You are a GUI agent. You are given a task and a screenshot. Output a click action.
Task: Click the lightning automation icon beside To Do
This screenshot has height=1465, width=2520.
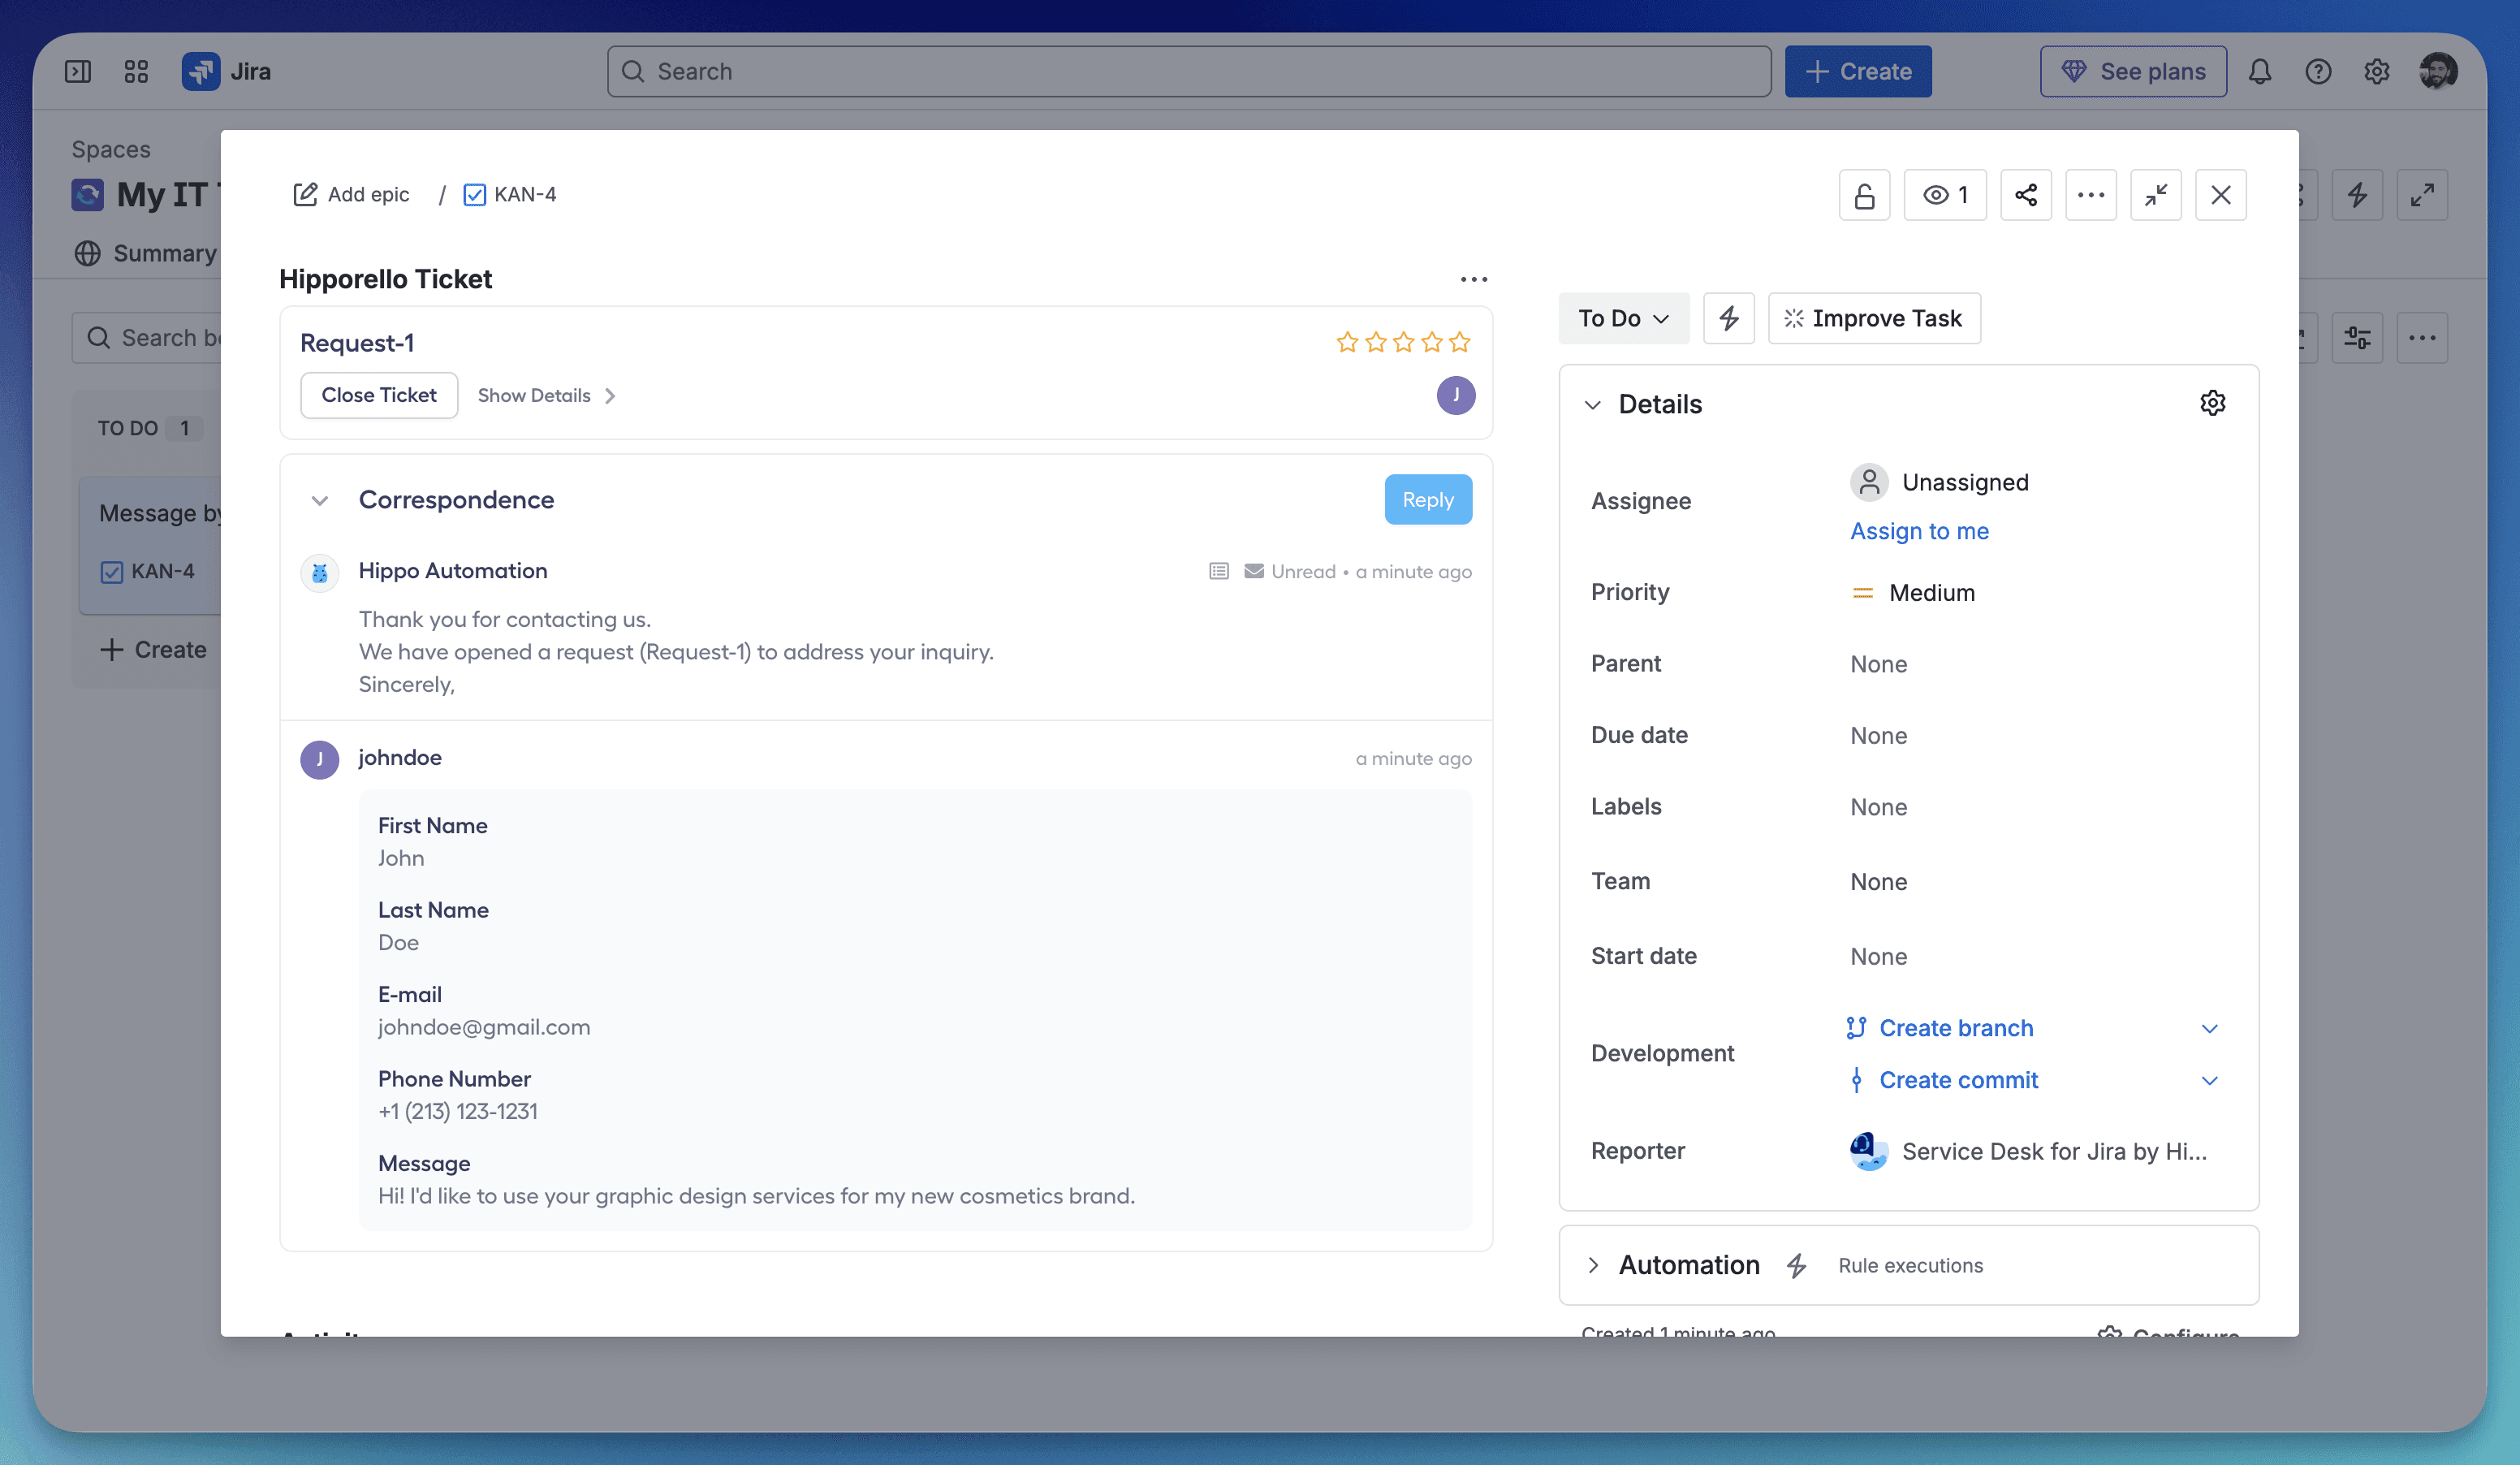(1728, 318)
